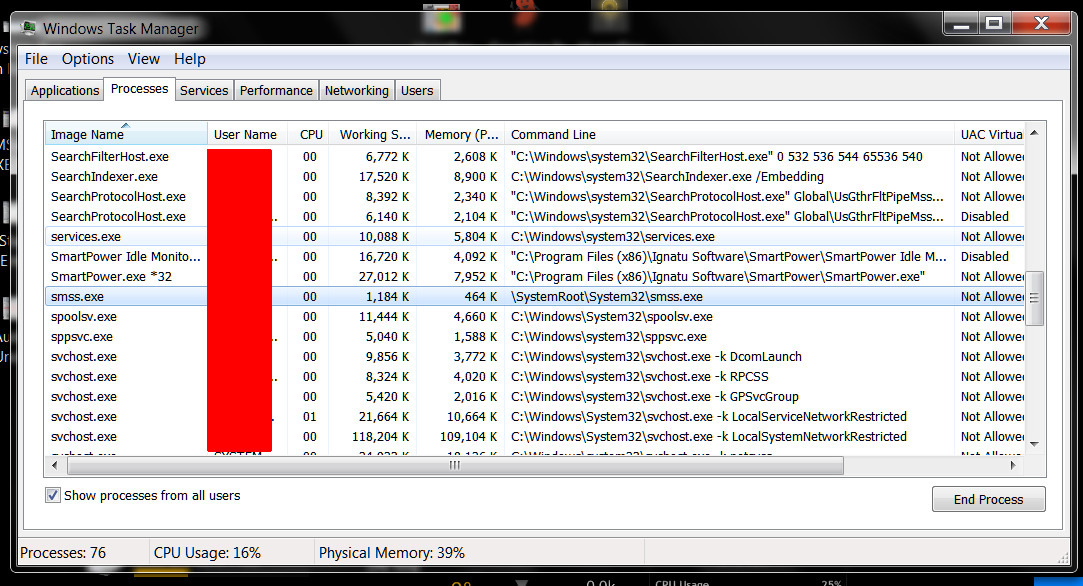Select the Processes tab
This screenshot has height=586, width=1083.
point(140,88)
